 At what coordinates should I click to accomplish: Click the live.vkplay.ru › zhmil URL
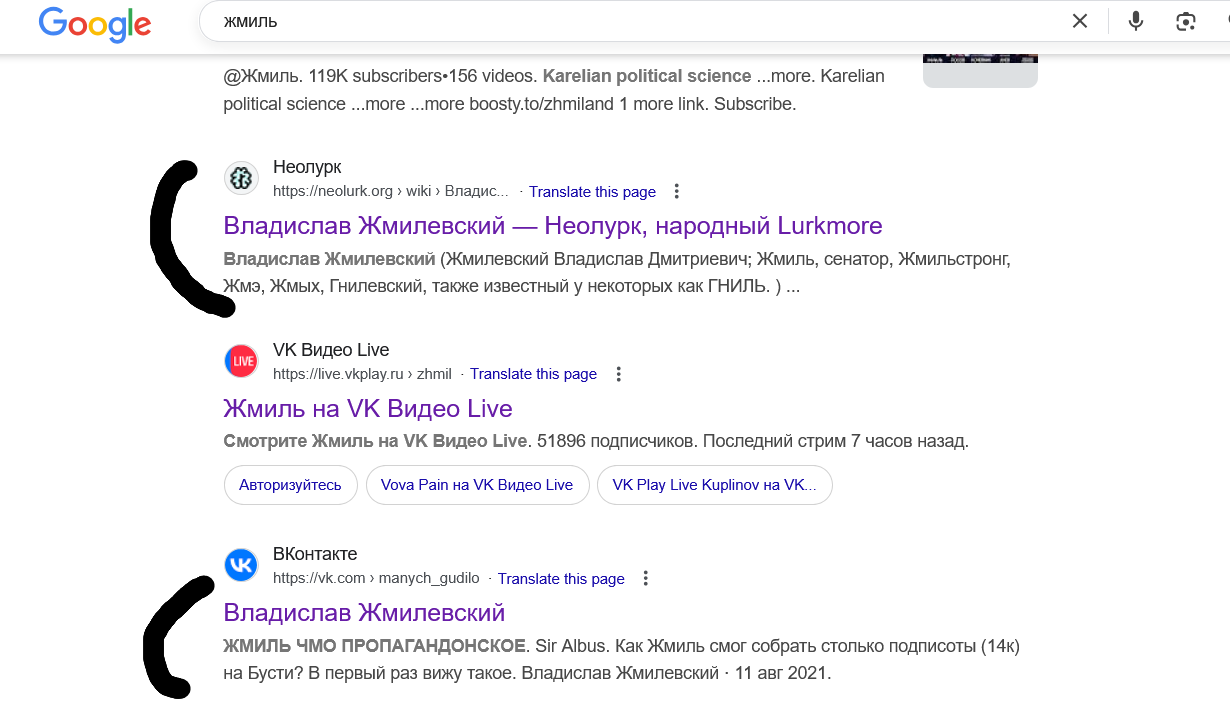(362, 374)
